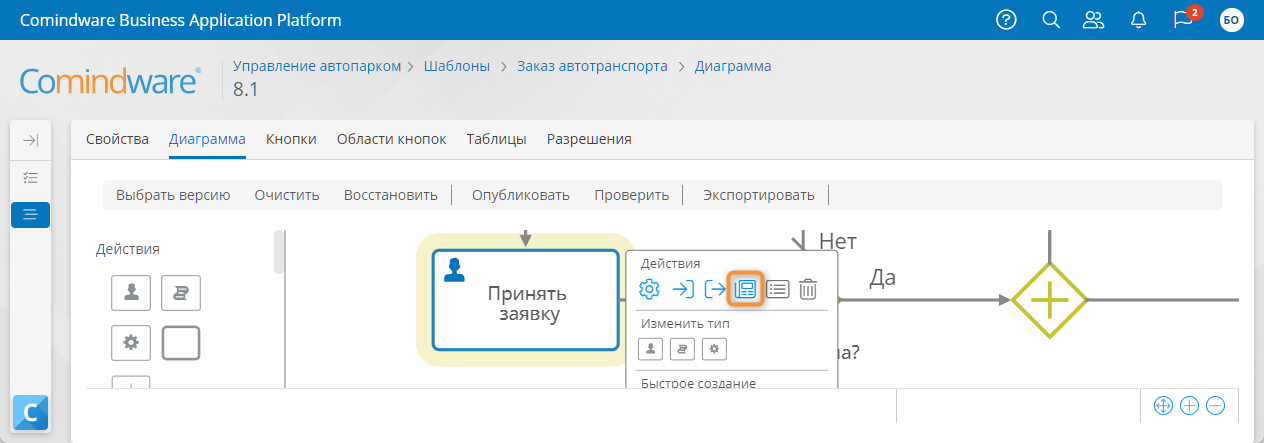Click the Да flow label
Viewport: 1264px width, 443px height.
point(882,278)
